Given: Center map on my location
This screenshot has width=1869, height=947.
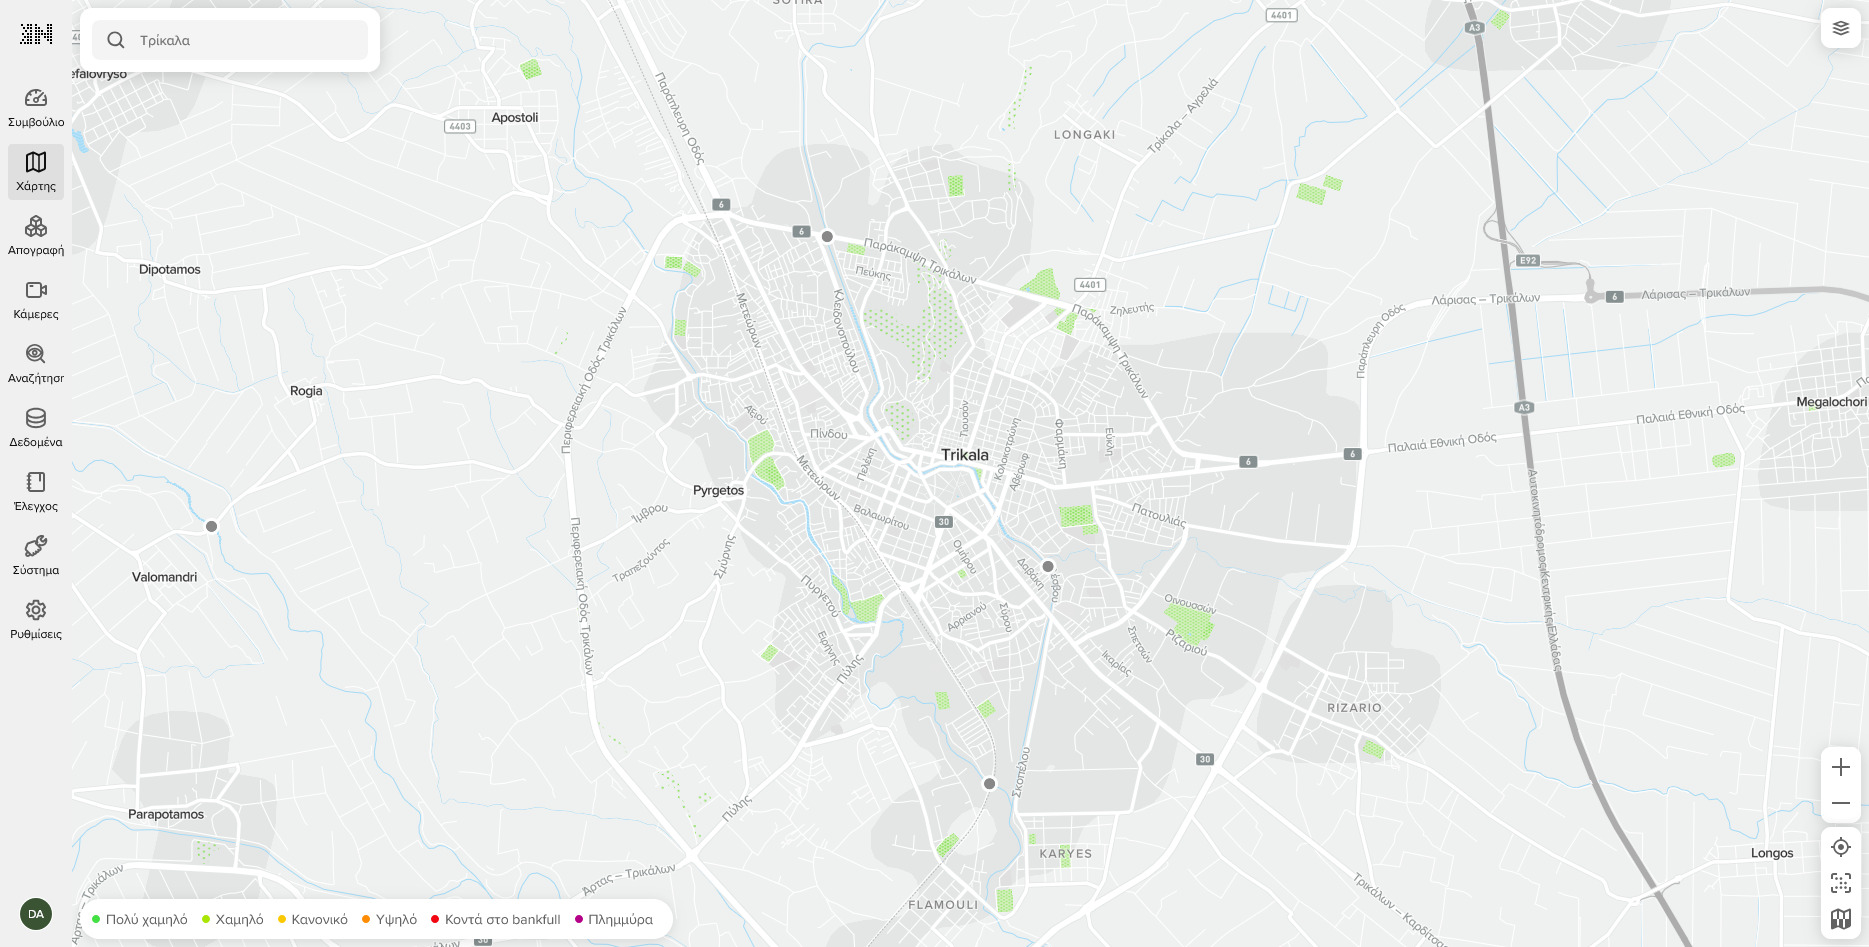Looking at the screenshot, I should (x=1841, y=847).
